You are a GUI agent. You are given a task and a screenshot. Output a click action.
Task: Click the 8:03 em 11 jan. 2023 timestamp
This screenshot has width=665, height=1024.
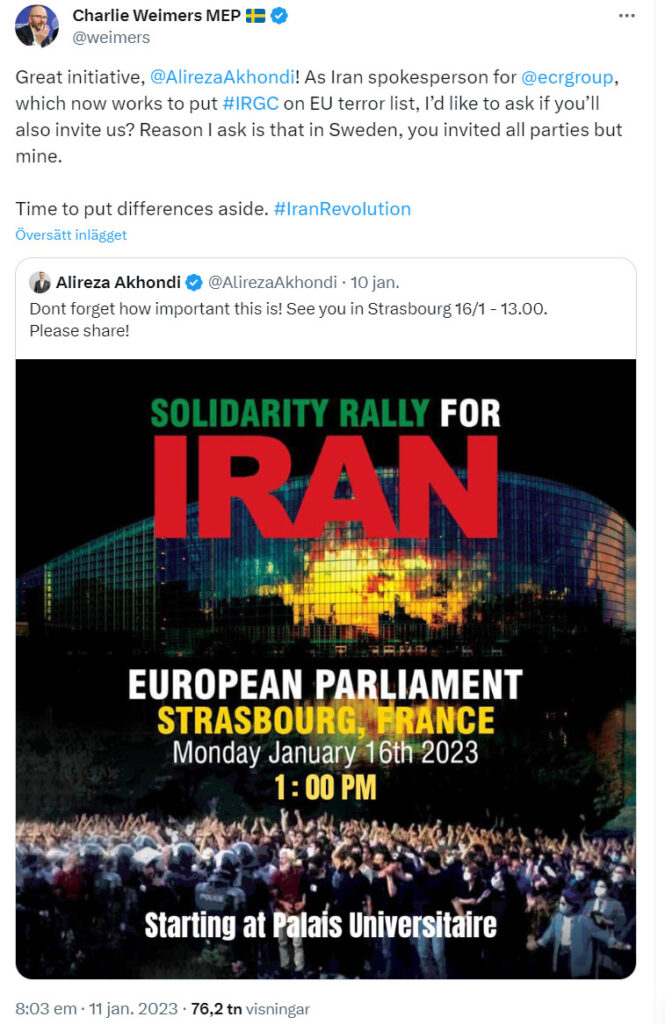pyautogui.click(x=96, y=1009)
